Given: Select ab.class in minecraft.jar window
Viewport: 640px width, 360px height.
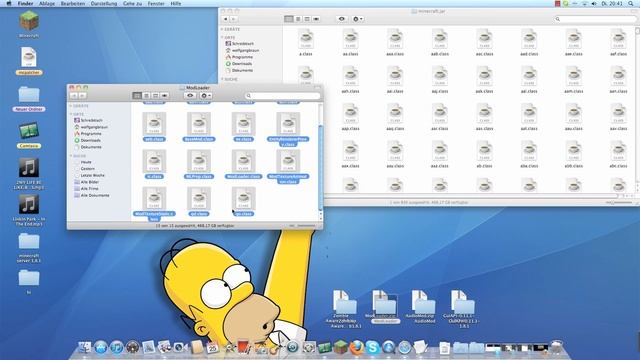Looking at the screenshot, I should (484, 152).
